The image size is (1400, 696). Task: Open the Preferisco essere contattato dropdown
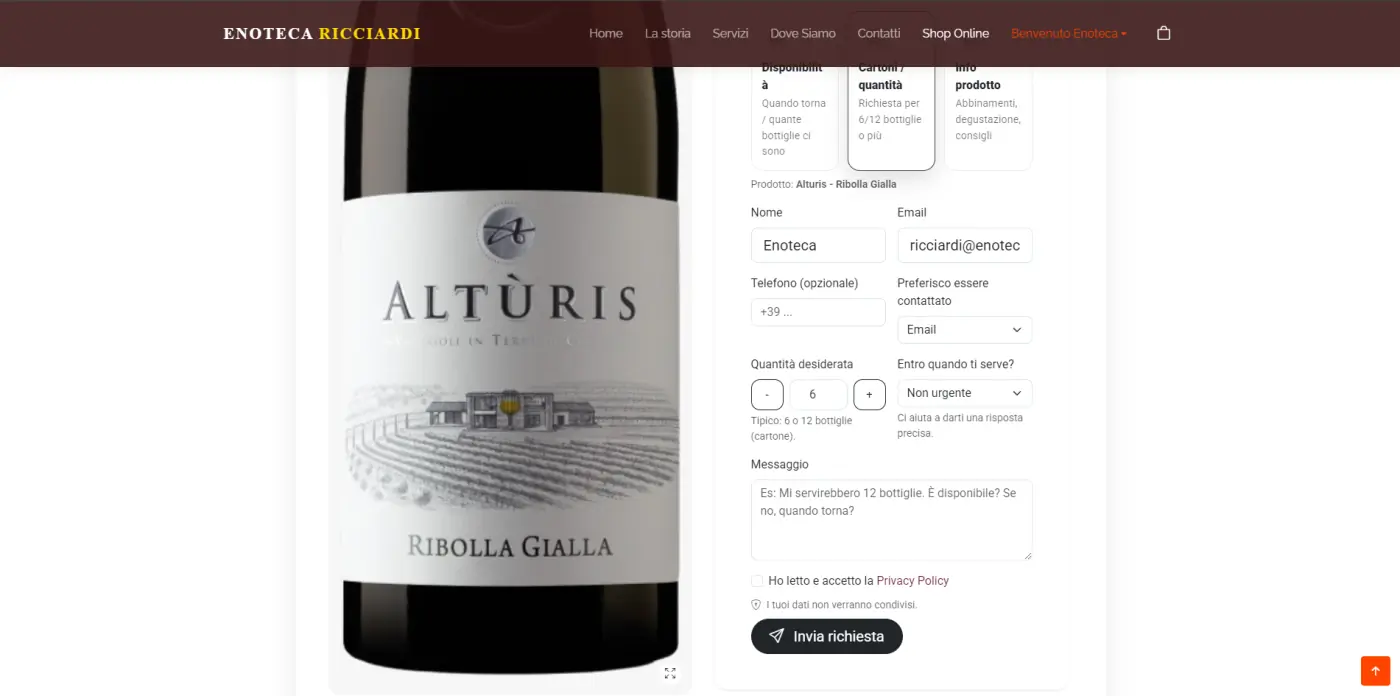[964, 330]
